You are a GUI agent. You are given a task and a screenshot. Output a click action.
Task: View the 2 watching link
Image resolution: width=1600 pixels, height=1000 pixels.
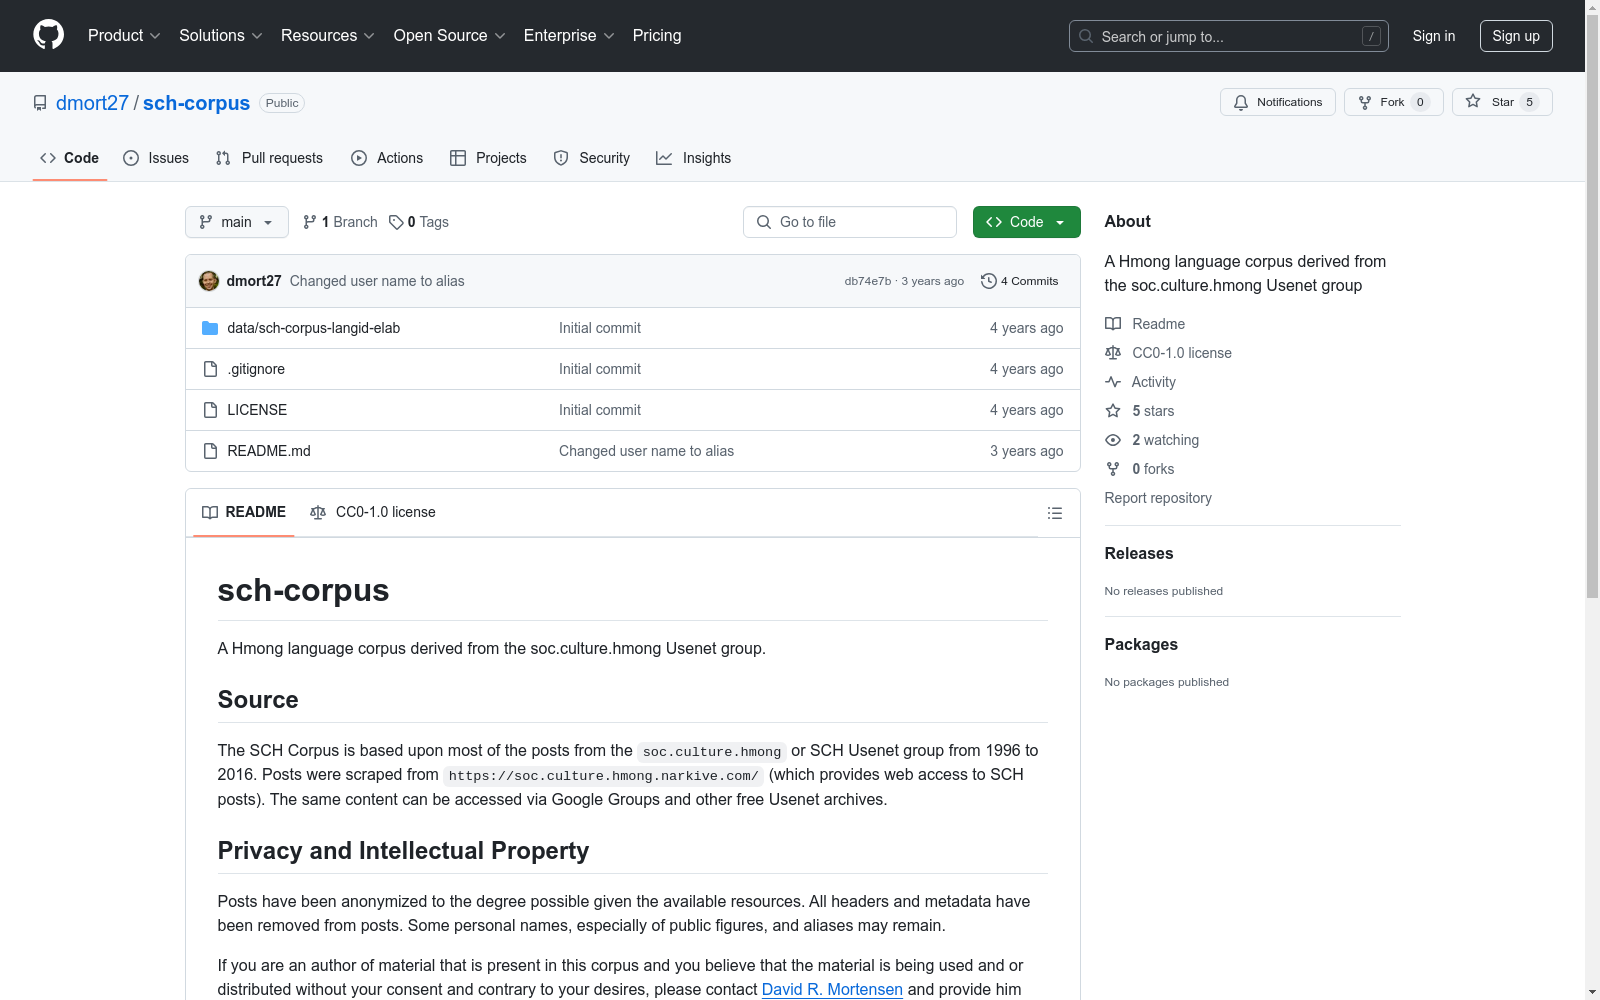(1152, 440)
